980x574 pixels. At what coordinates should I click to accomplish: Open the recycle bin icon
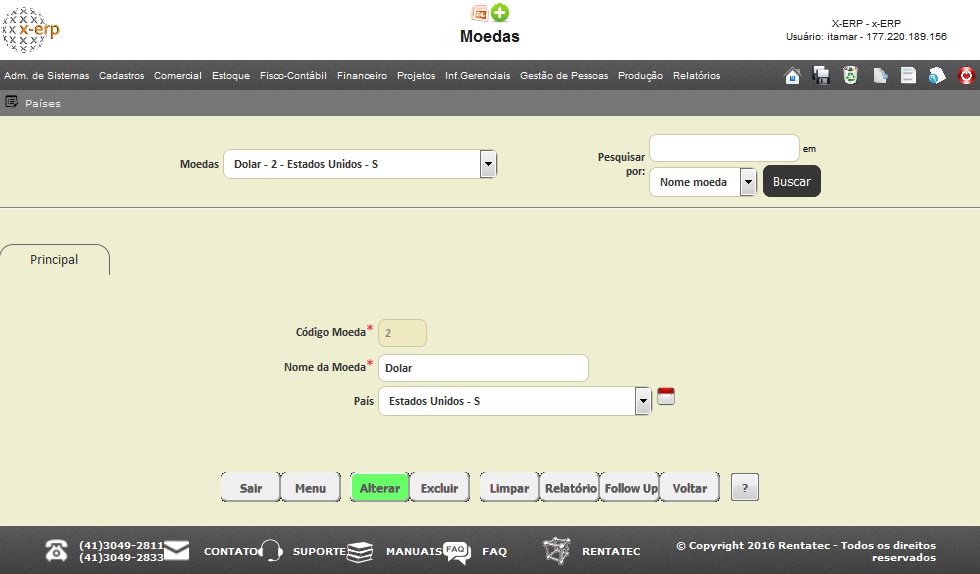click(850, 76)
